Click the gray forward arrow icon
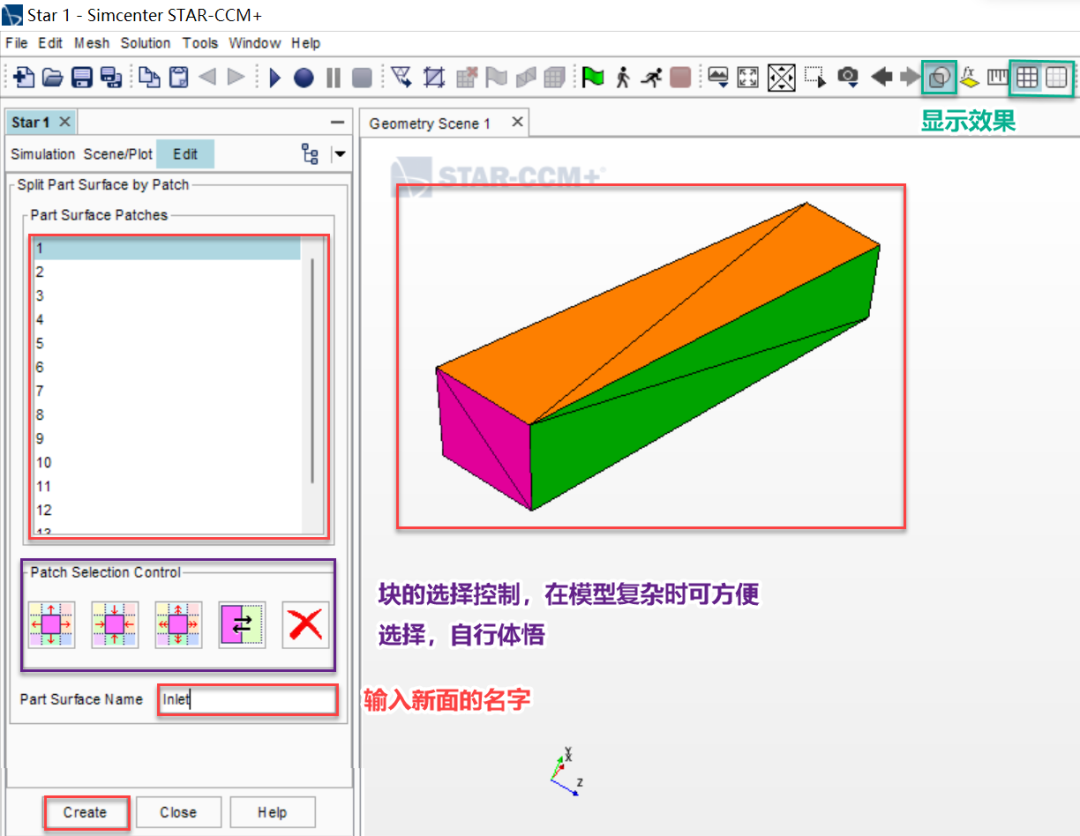Viewport: 1080px width, 836px height. (x=910, y=76)
